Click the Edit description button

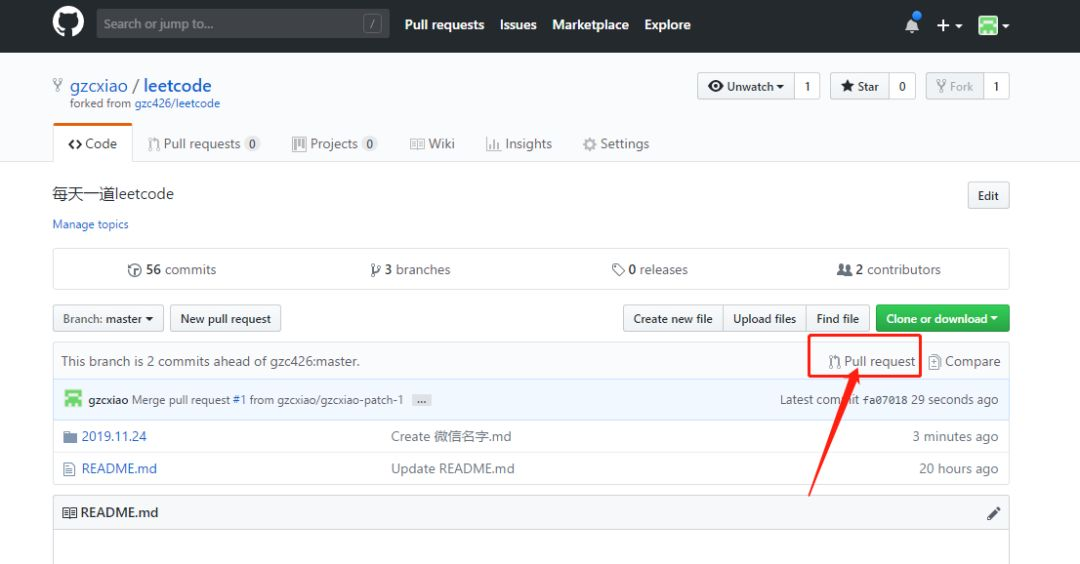click(x=988, y=196)
